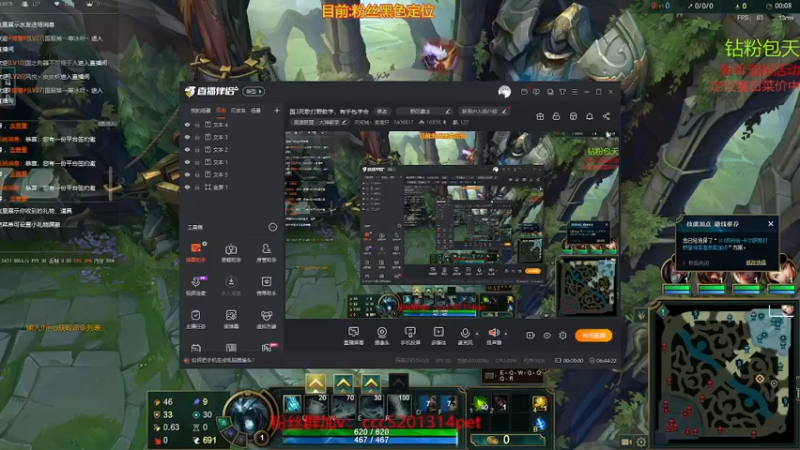Open the profile avatar in the title bar
The image size is (800, 450).
[x=504, y=91]
